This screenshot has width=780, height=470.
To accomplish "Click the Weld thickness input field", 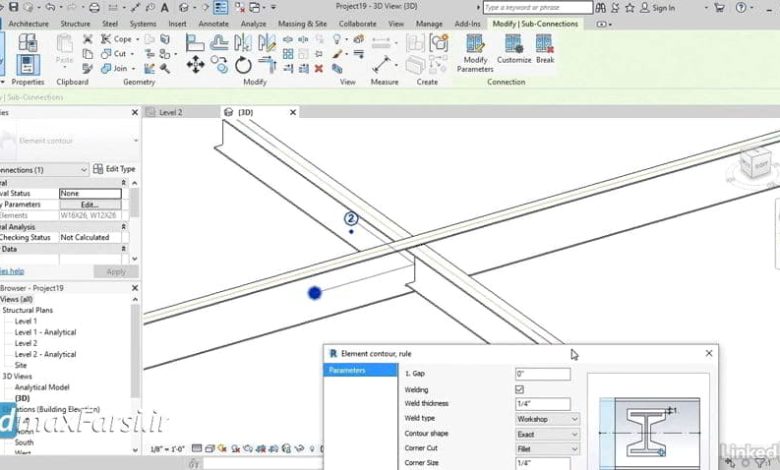I will 543,403.
